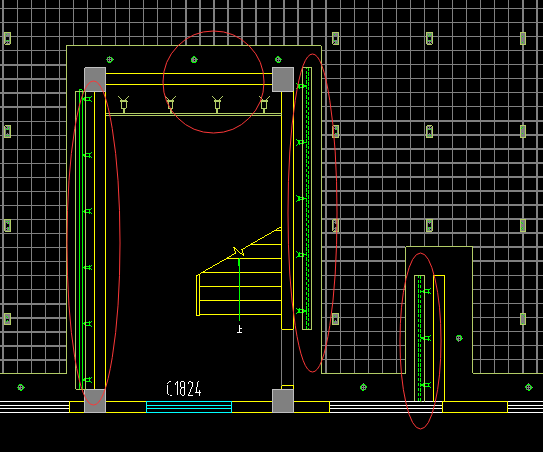Click the bottom-right gray column beside C1824
The image size is (543, 452).
point(283,401)
